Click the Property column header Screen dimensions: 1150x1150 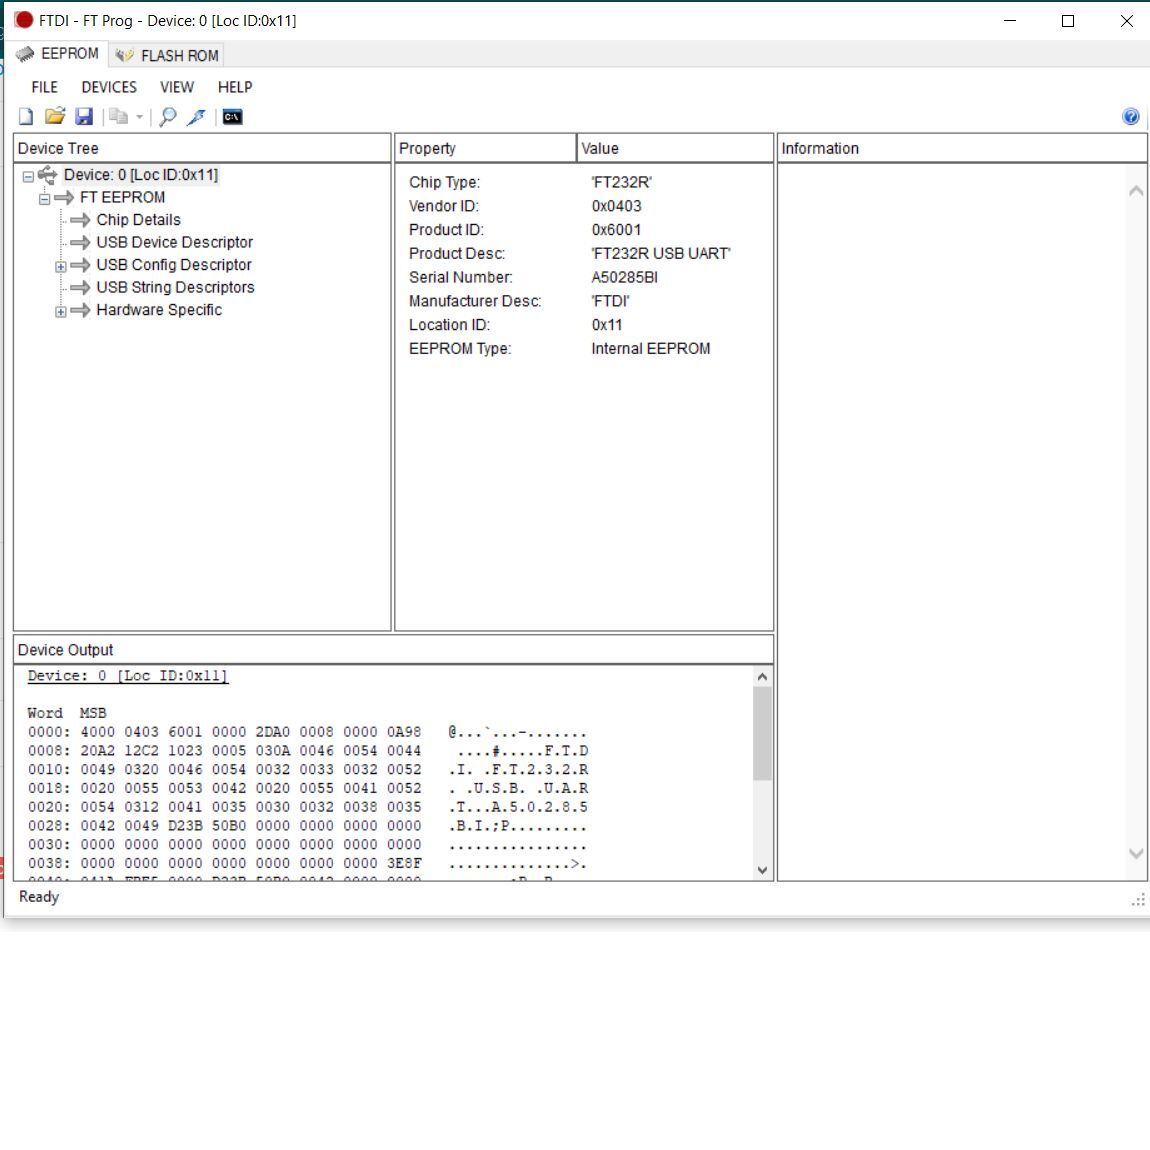(x=486, y=148)
